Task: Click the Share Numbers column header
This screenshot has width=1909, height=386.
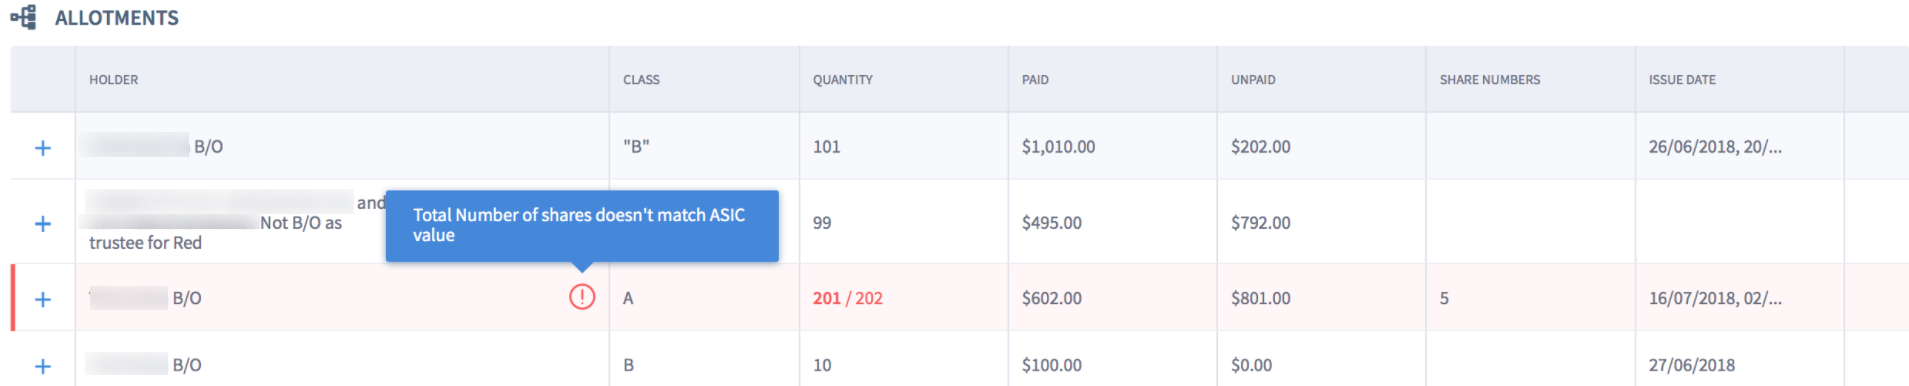Action: coord(1490,80)
